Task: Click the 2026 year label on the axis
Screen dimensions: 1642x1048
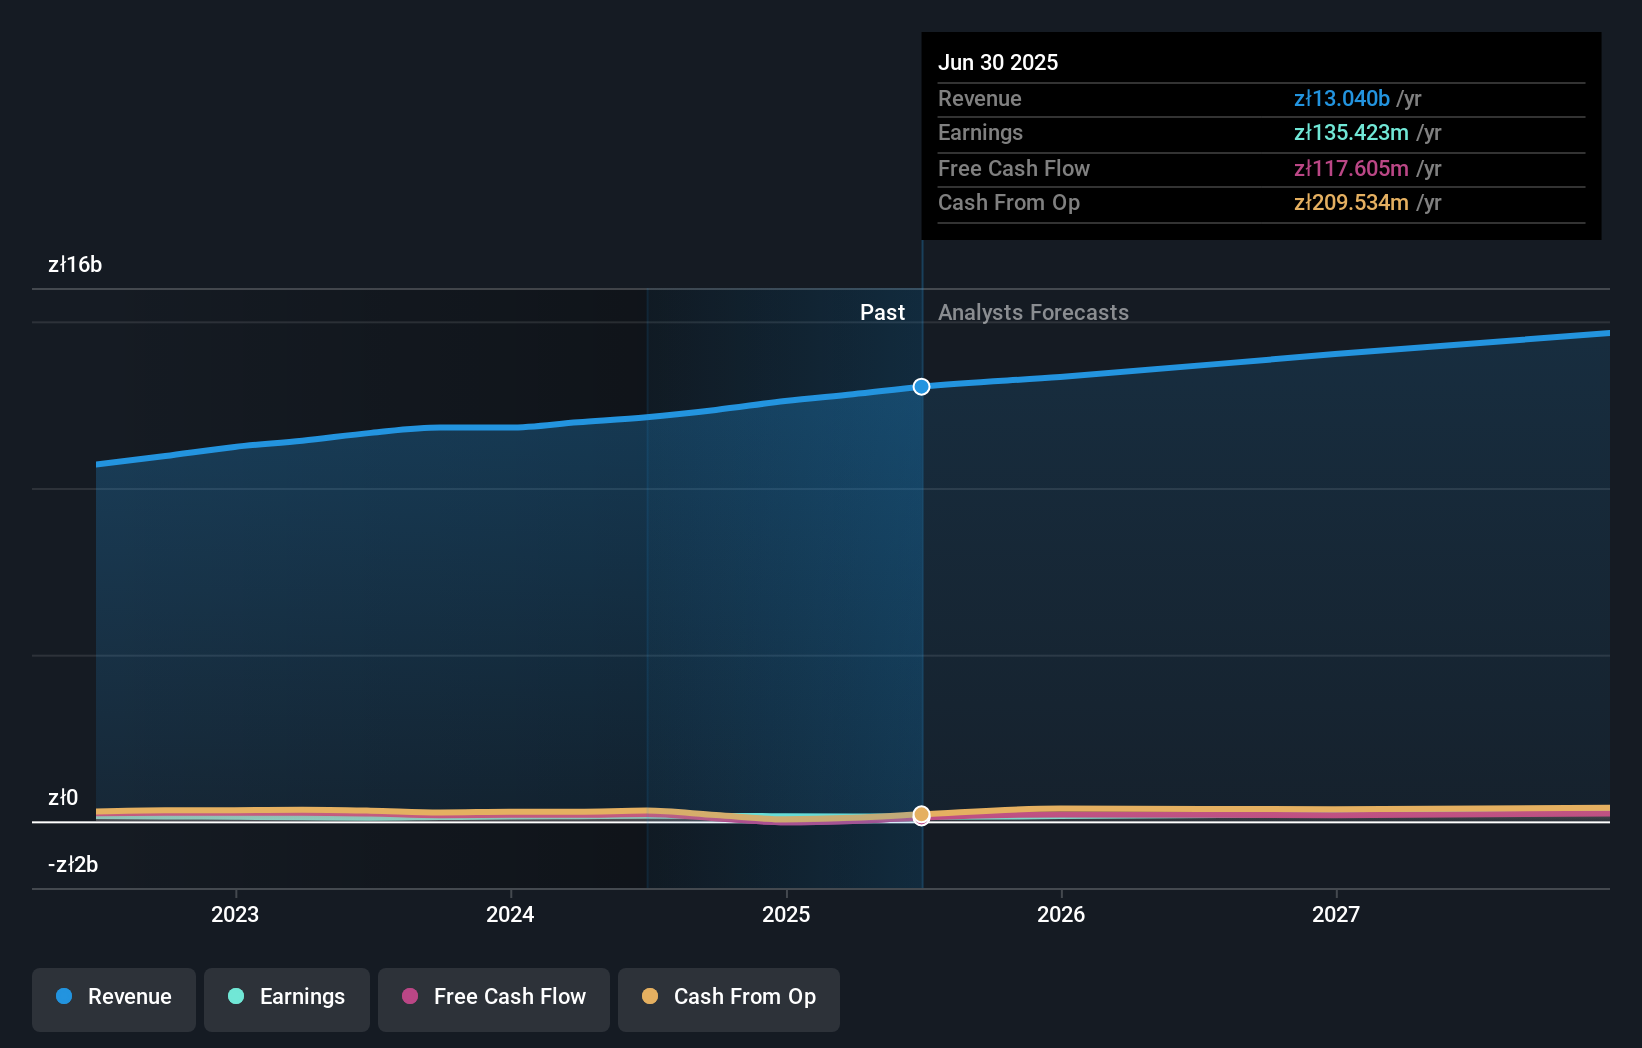Action: [x=1062, y=913]
